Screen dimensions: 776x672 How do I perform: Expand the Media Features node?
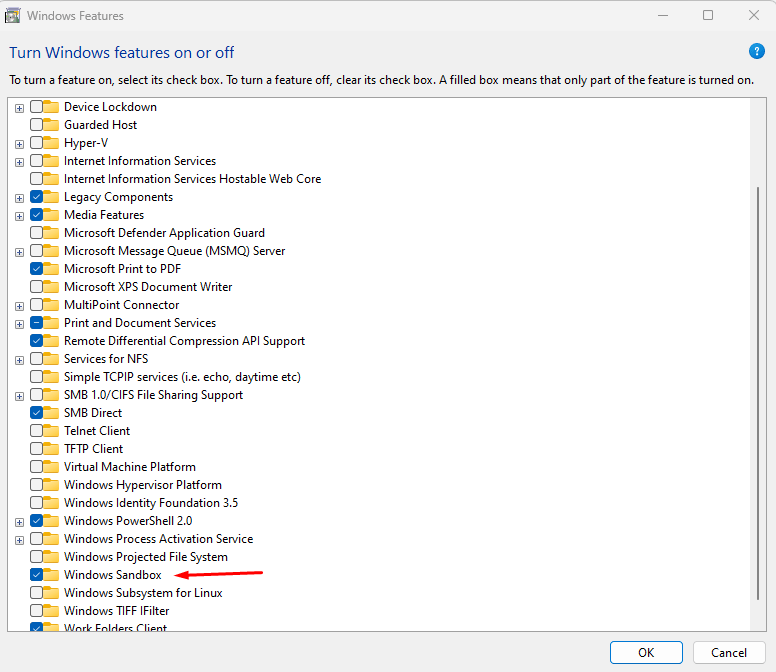pyautogui.click(x=19, y=216)
